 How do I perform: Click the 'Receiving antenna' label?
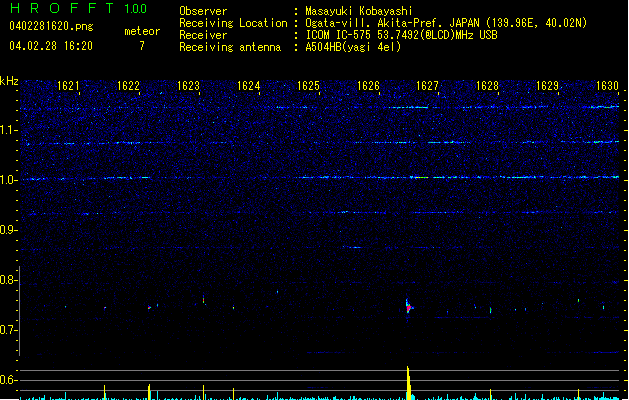230,47
